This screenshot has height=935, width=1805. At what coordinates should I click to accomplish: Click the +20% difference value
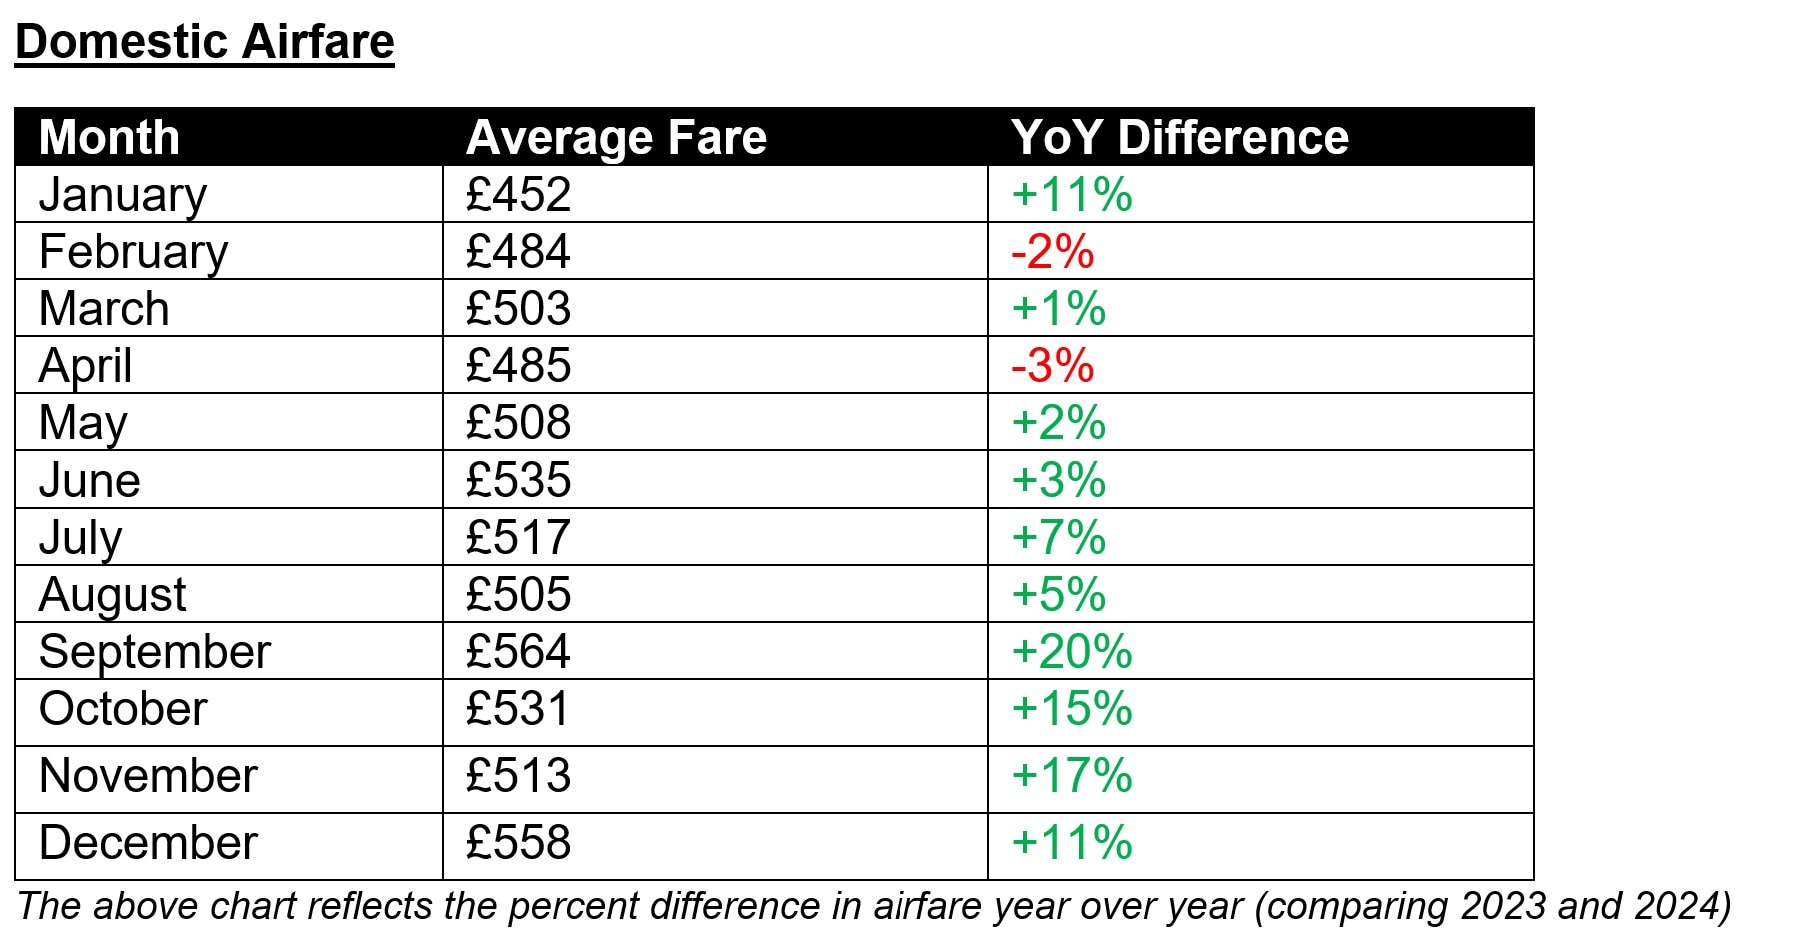1071,651
